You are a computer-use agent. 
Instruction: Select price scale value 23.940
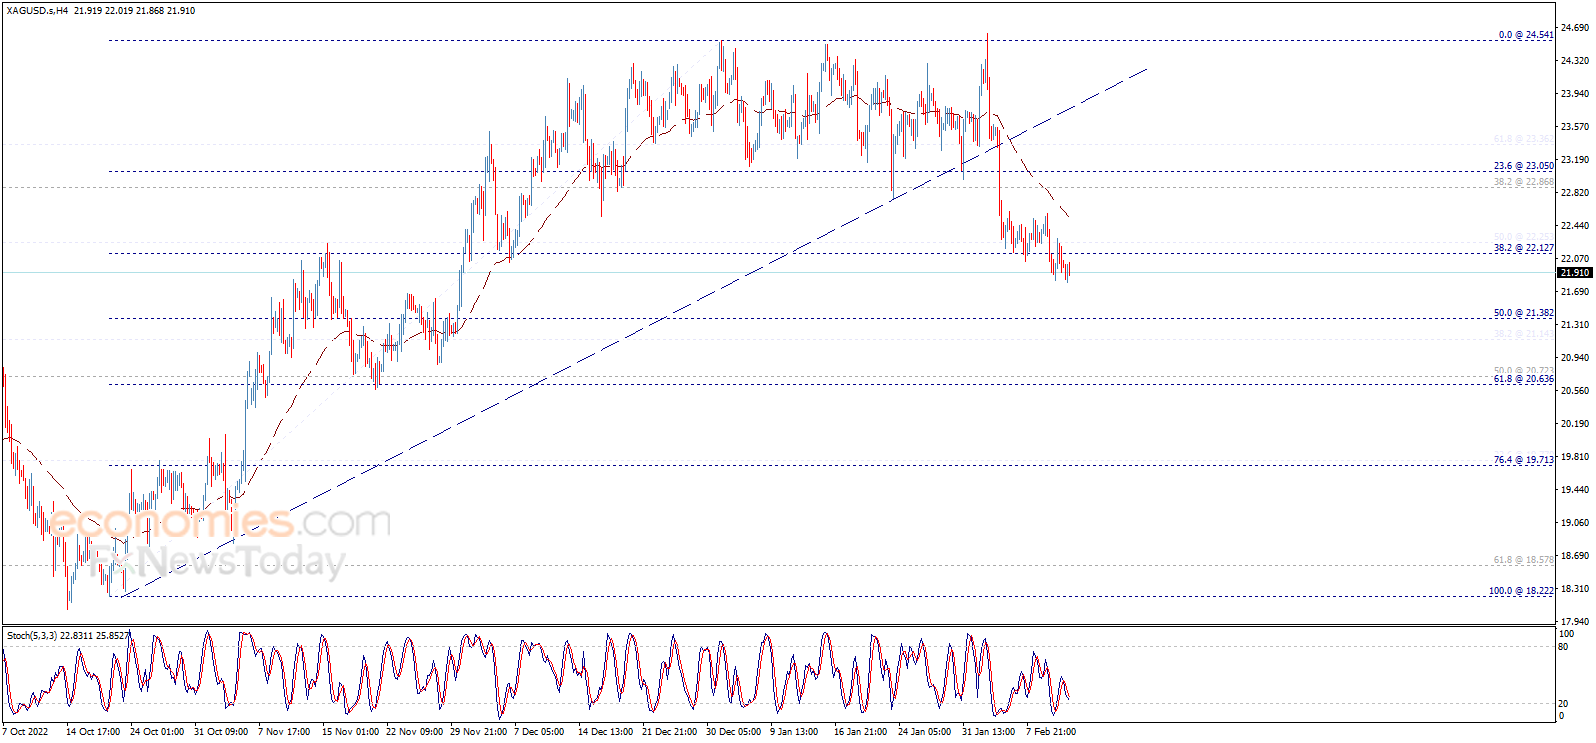[x=1575, y=94]
